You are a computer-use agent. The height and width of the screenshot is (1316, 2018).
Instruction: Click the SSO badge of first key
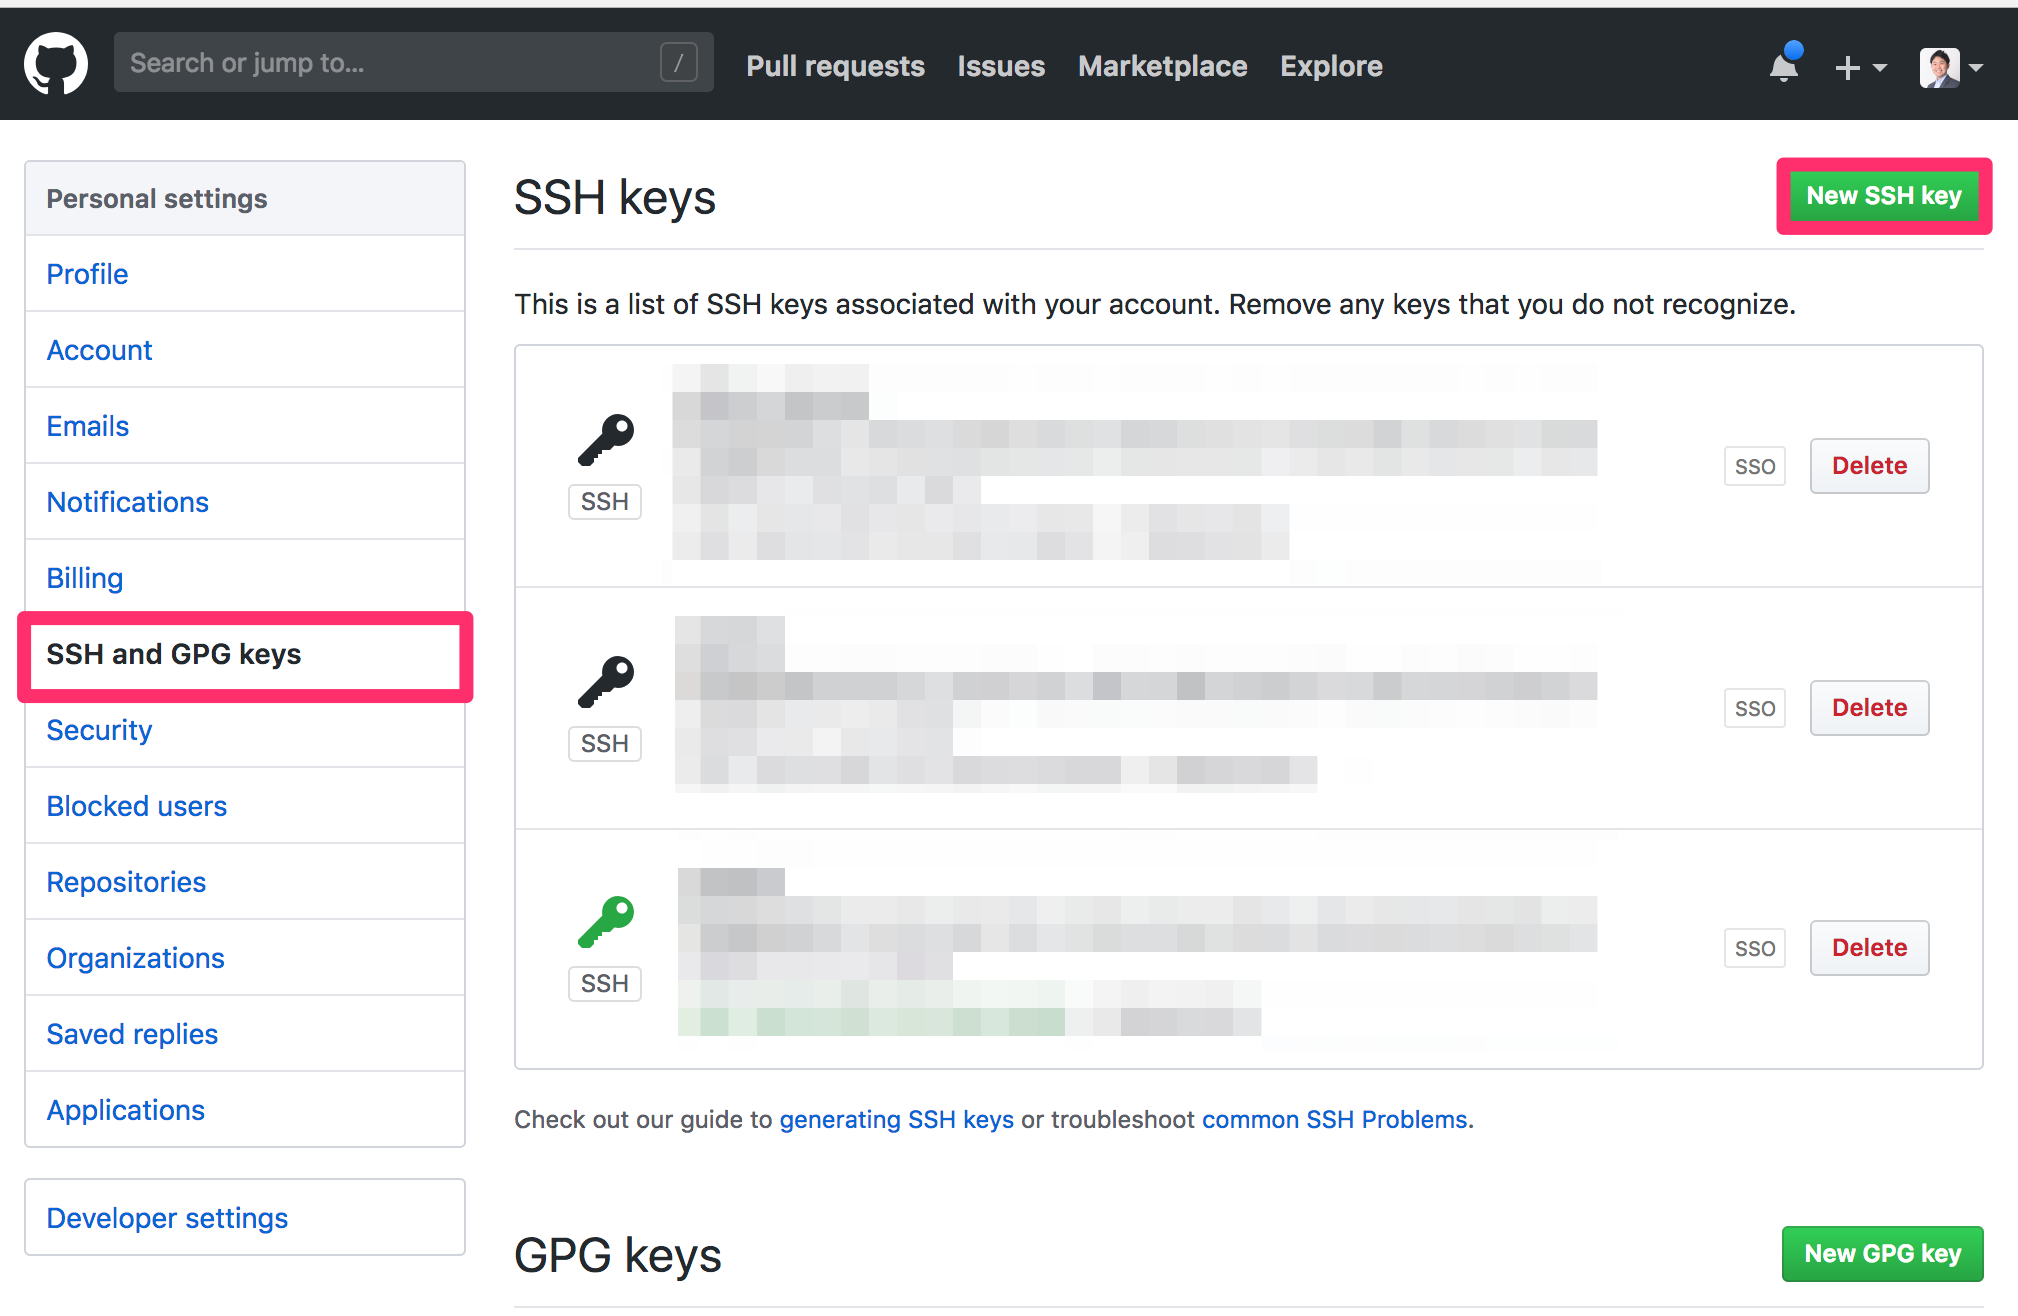[x=1754, y=466]
